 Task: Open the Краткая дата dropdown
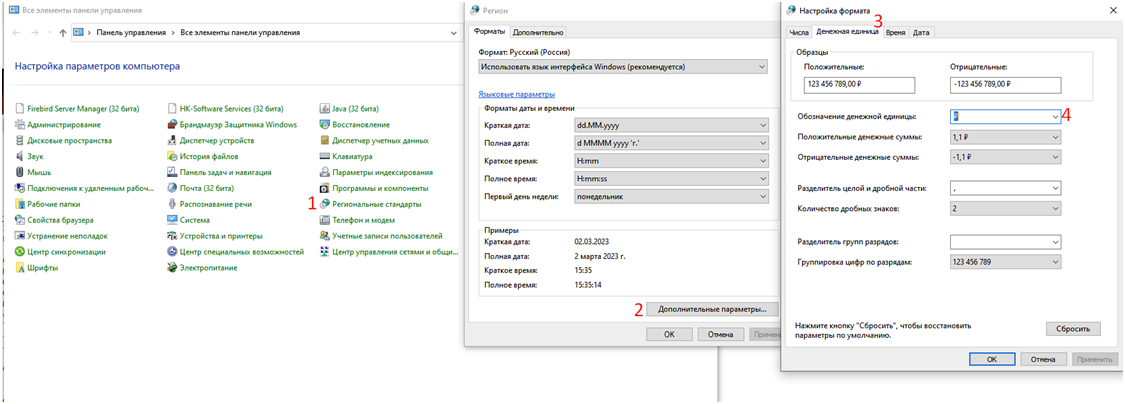click(671, 125)
